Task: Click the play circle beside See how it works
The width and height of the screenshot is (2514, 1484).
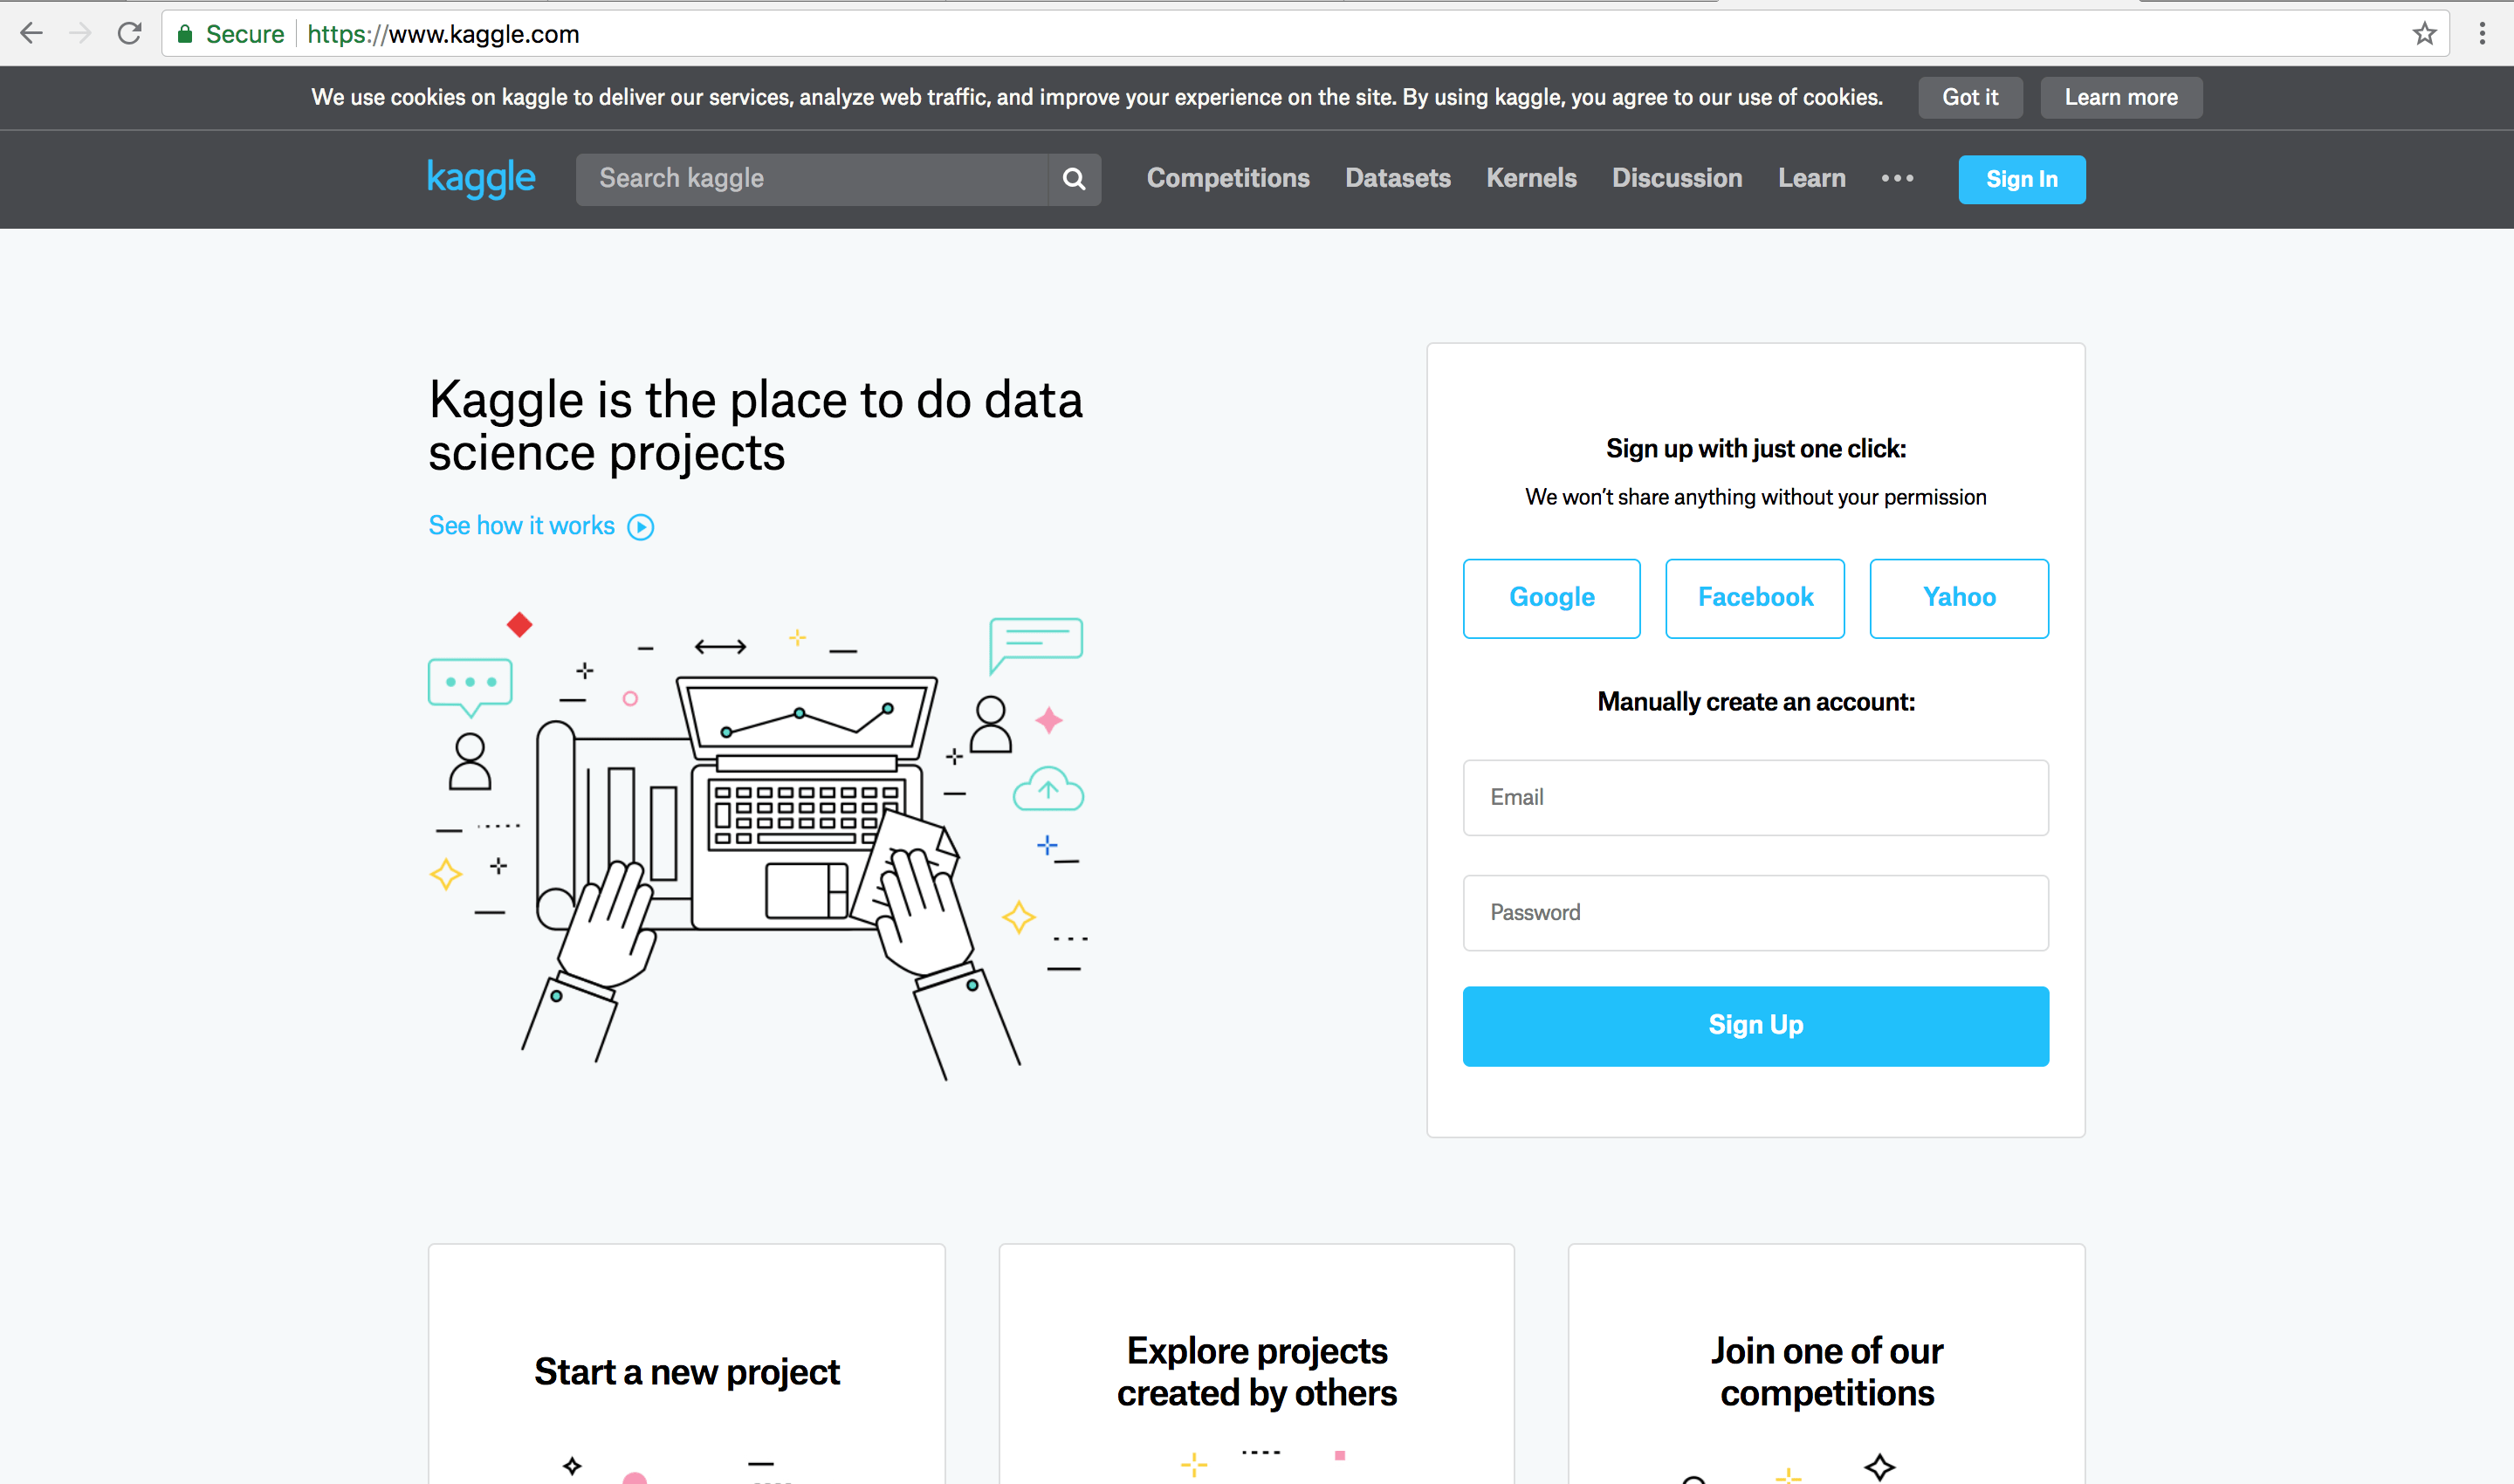Action: (641, 527)
